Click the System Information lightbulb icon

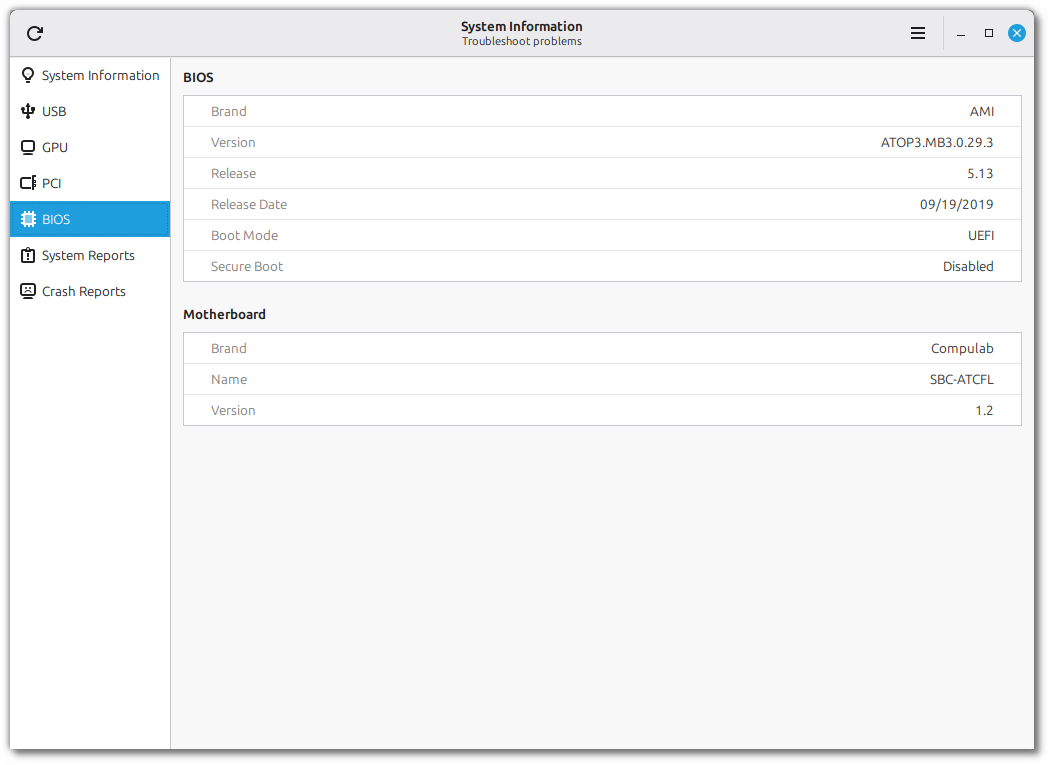tap(28, 75)
